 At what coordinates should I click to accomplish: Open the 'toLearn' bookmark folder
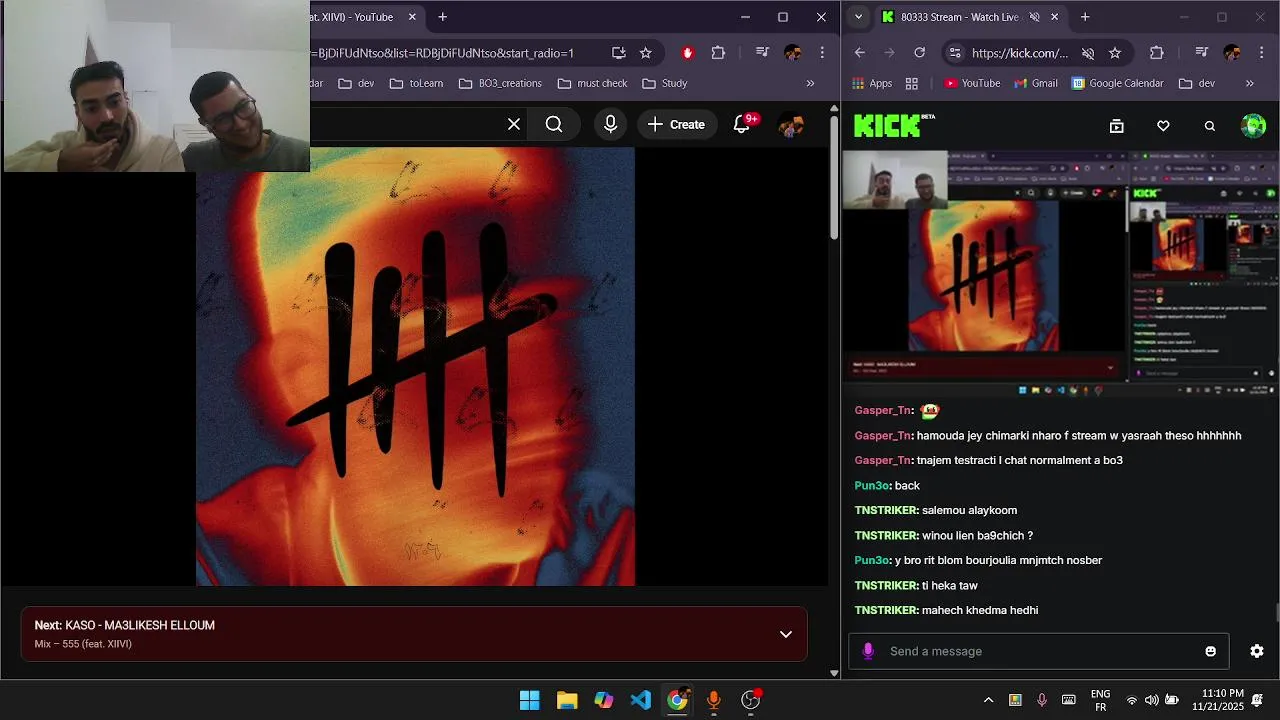click(x=416, y=83)
